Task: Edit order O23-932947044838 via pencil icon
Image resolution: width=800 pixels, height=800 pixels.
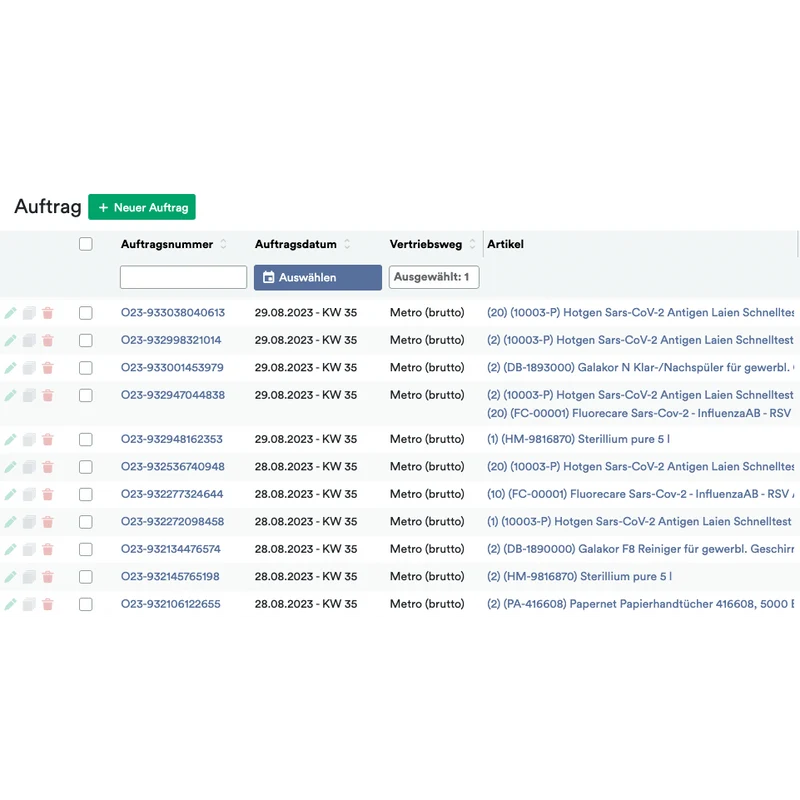Action: coord(10,395)
